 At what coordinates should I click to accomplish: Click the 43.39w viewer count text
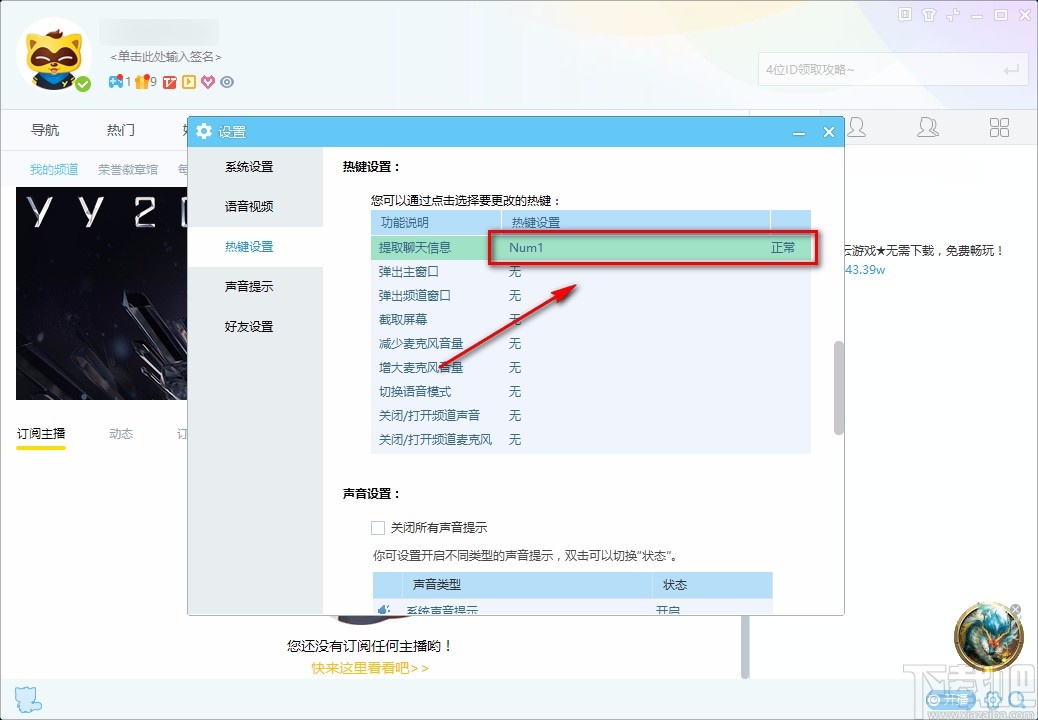865,270
